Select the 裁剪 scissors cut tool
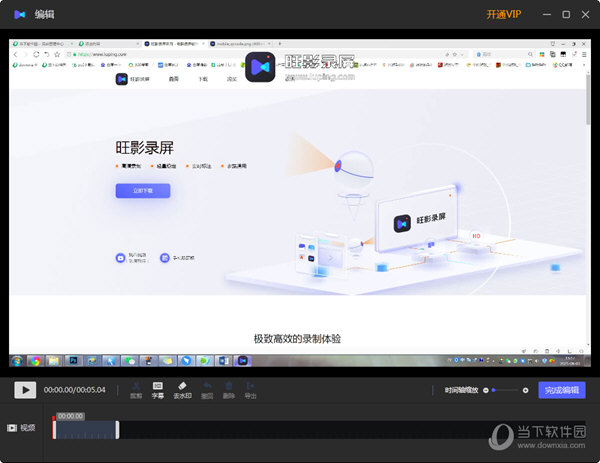 tap(136, 390)
